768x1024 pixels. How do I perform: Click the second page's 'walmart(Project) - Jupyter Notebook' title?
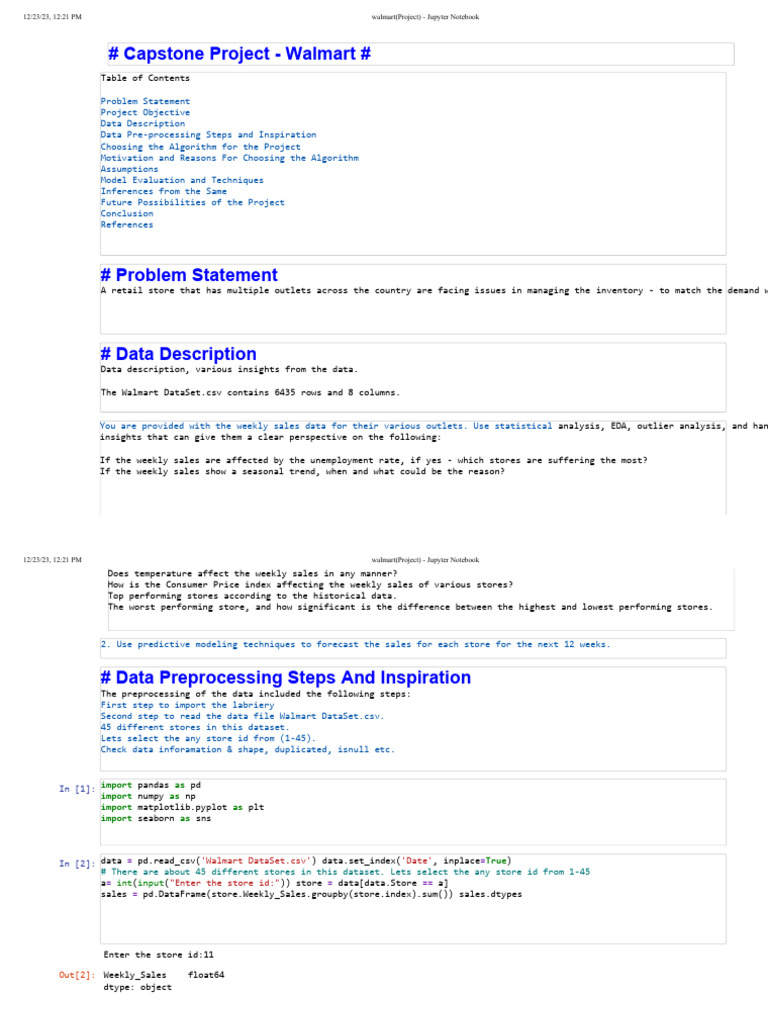coord(425,560)
